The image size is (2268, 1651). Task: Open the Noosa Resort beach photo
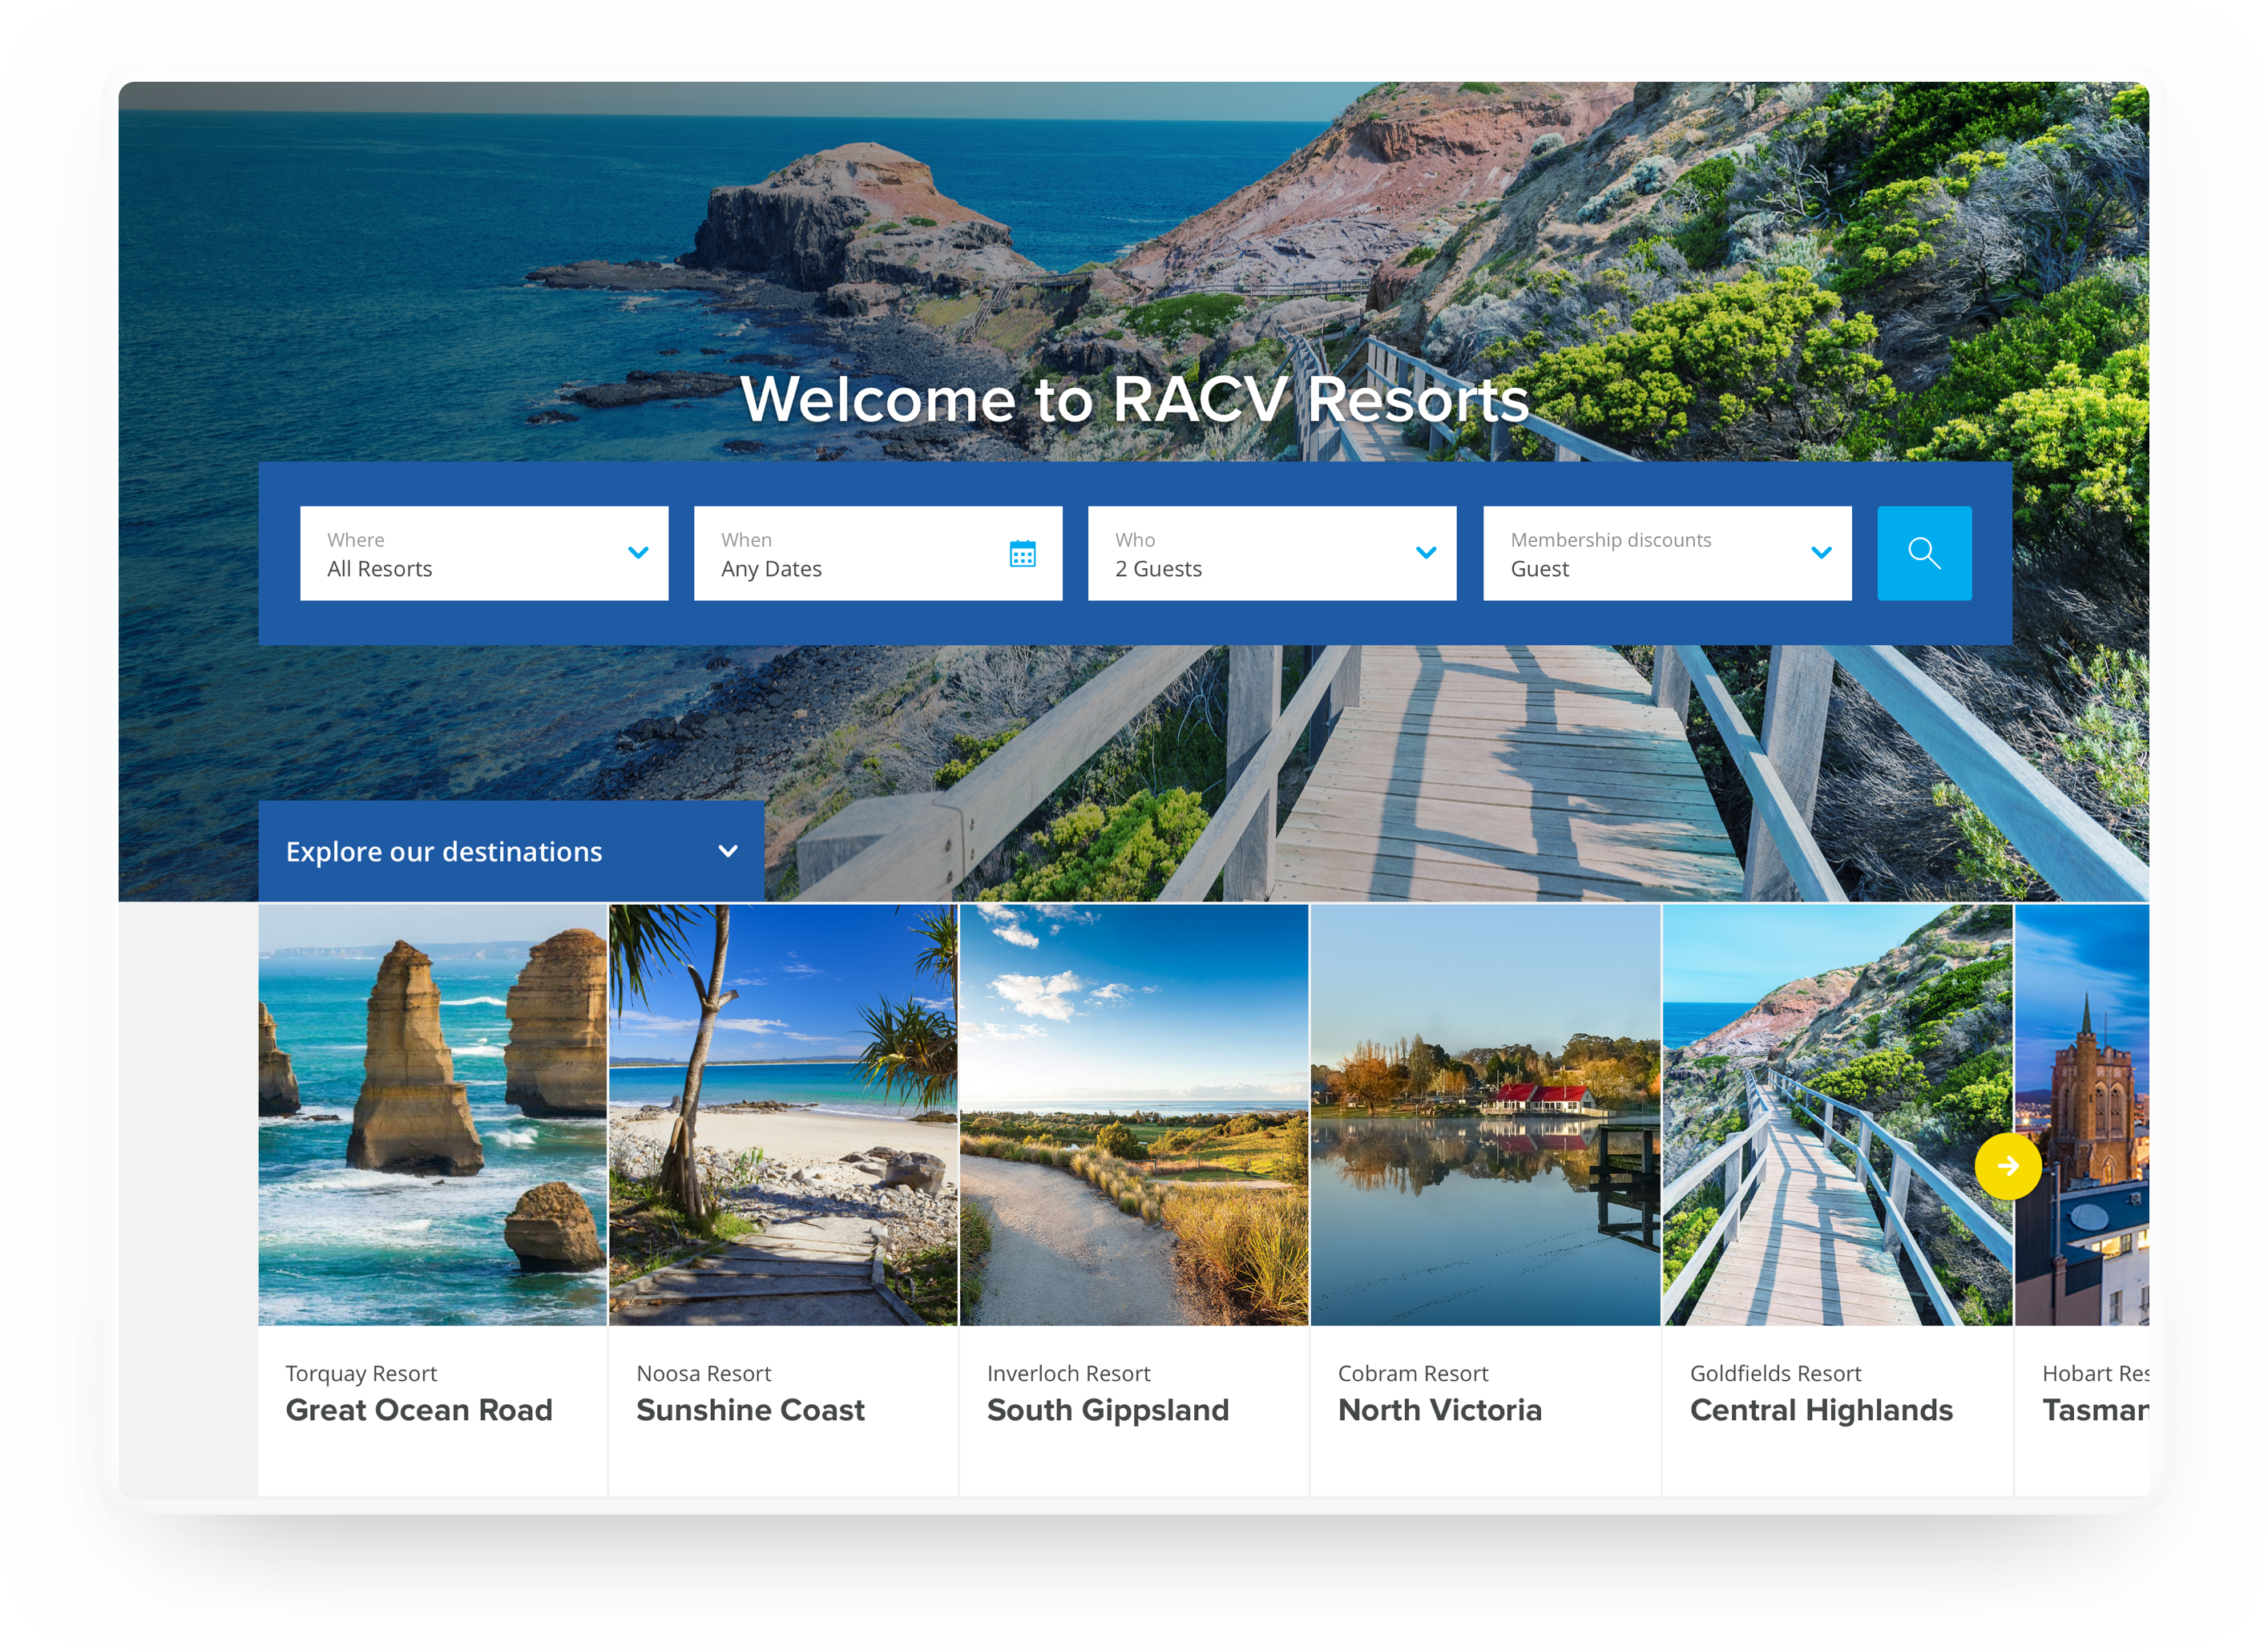(783, 1115)
